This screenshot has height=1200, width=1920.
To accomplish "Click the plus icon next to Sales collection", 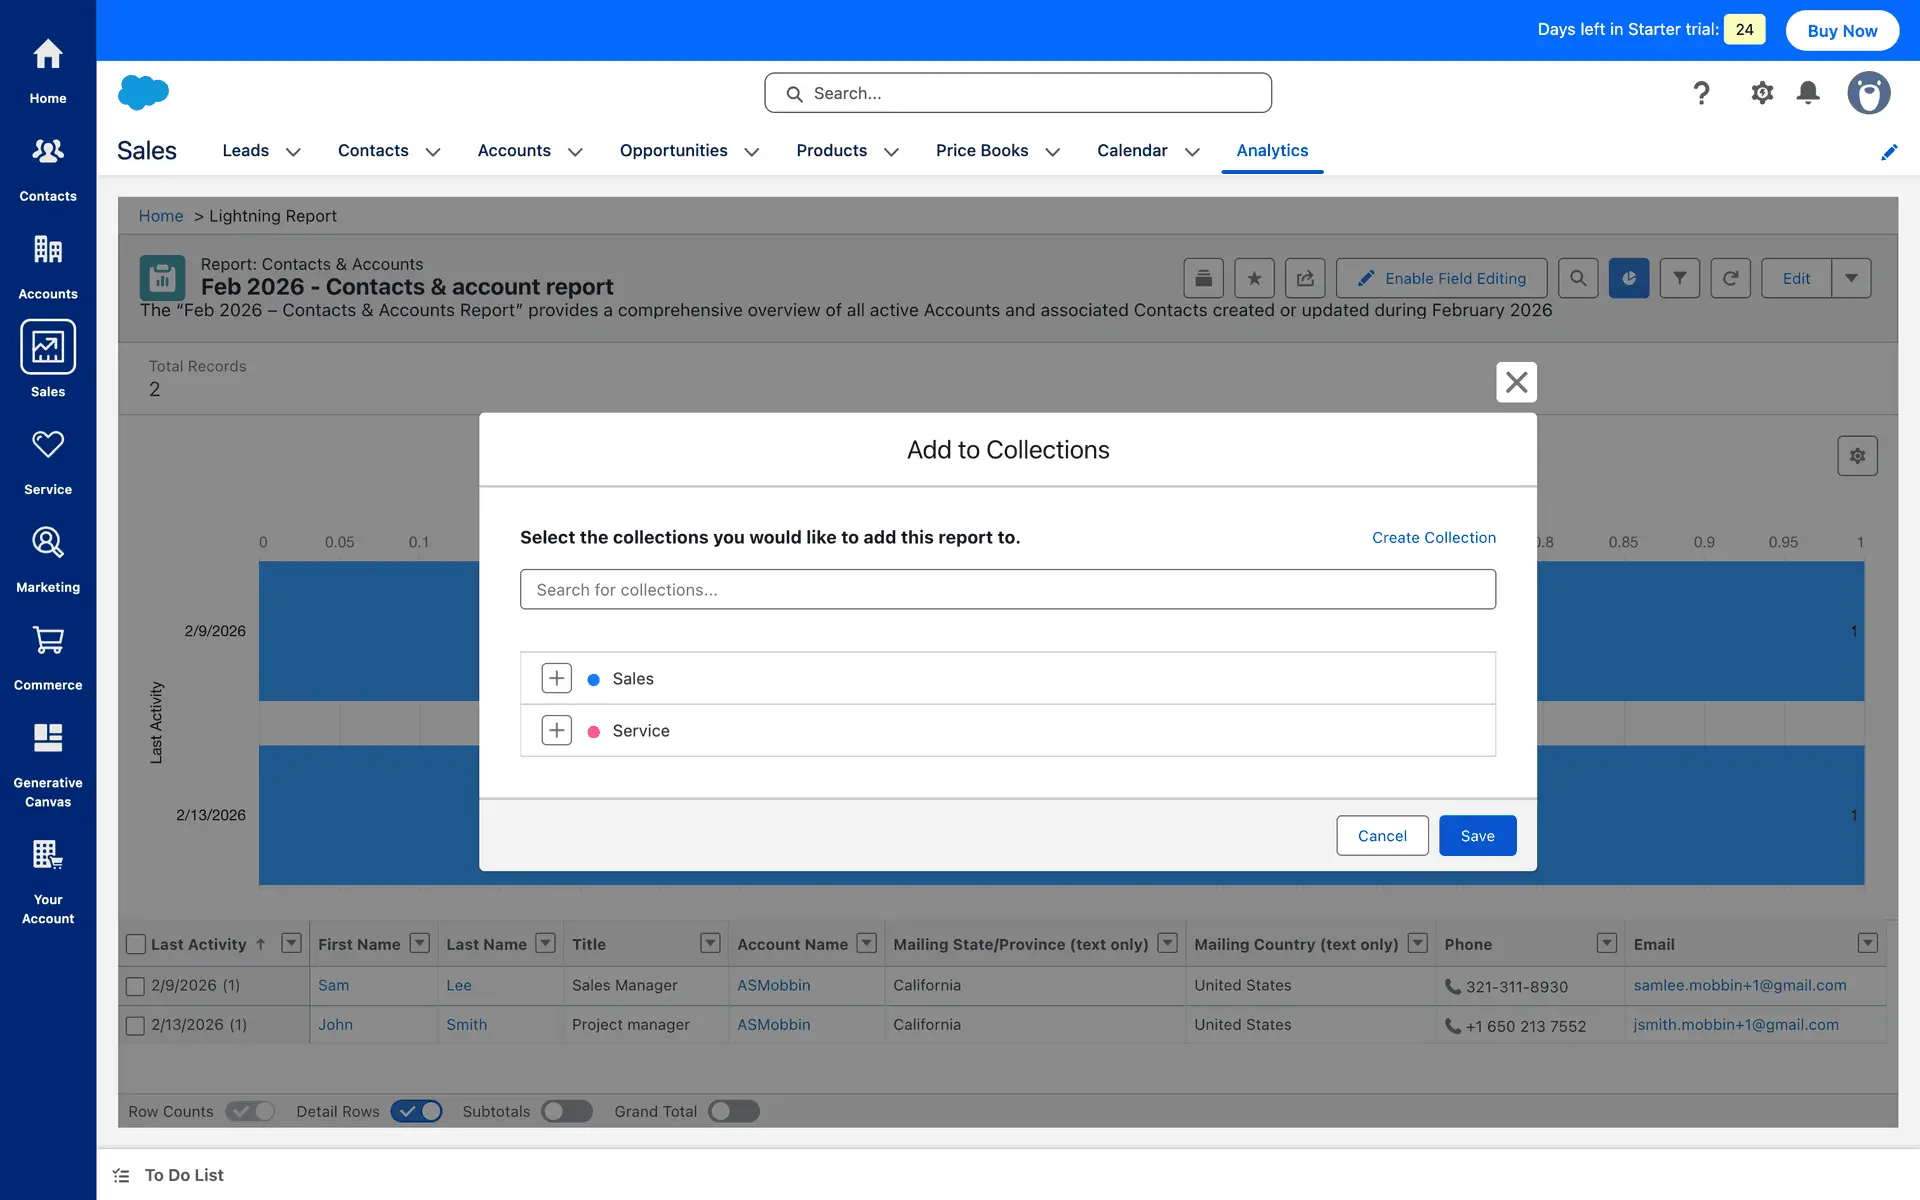I will (x=556, y=678).
